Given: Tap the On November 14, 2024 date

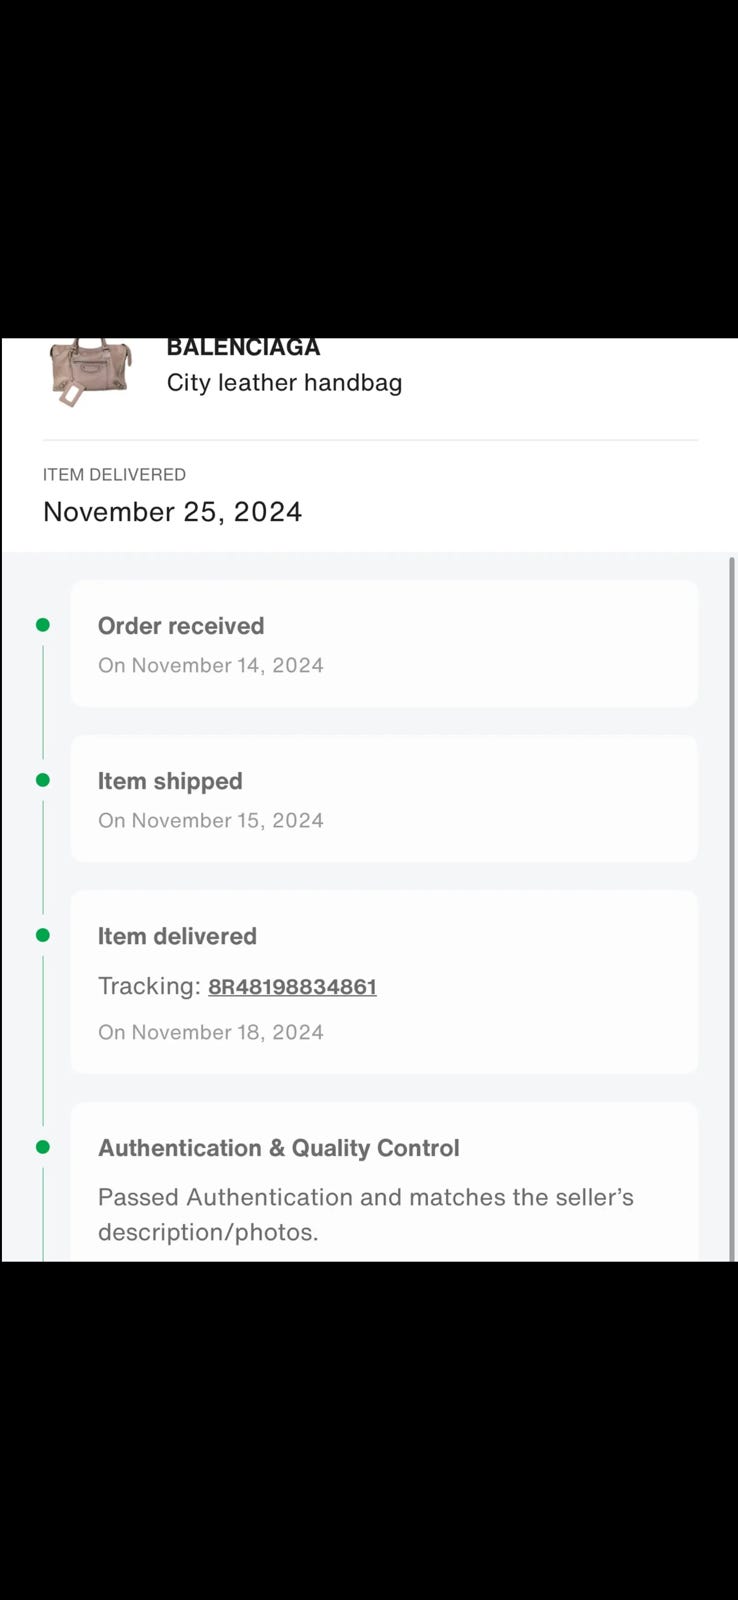Looking at the screenshot, I should coord(211,666).
